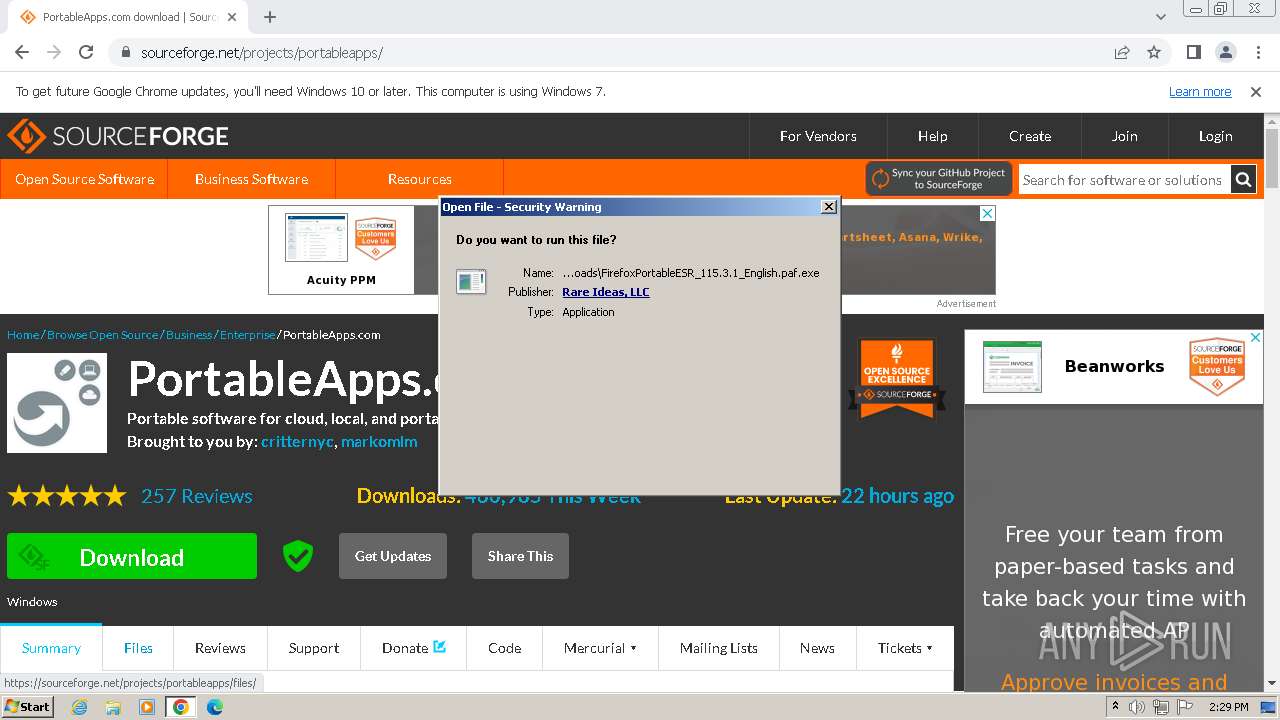
Task: Open the critternyc author link
Action: pyautogui.click(x=297, y=441)
